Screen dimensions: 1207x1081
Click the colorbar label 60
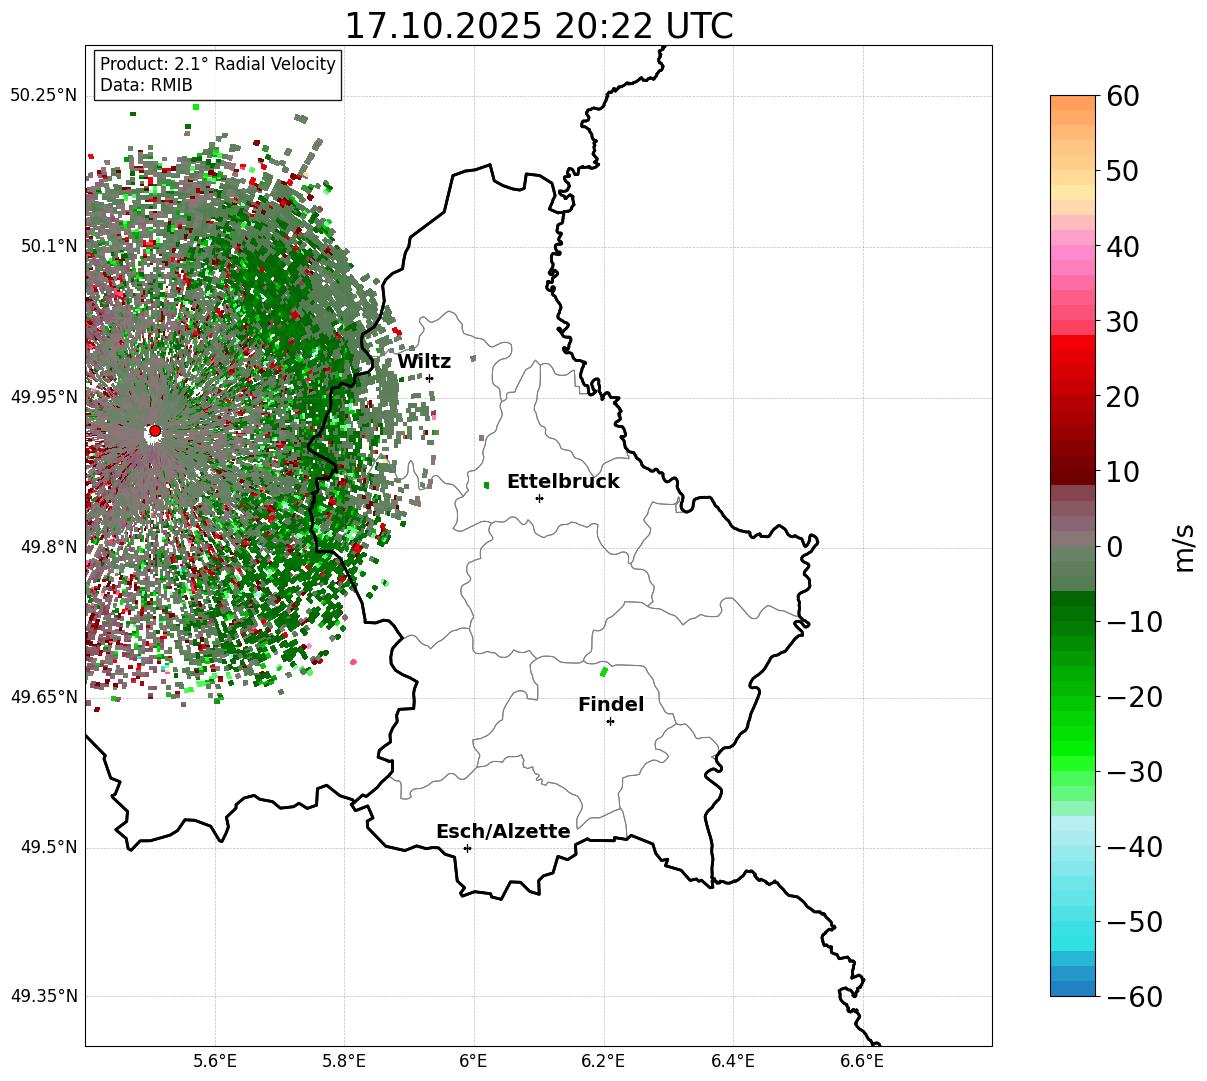click(1123, 96)
